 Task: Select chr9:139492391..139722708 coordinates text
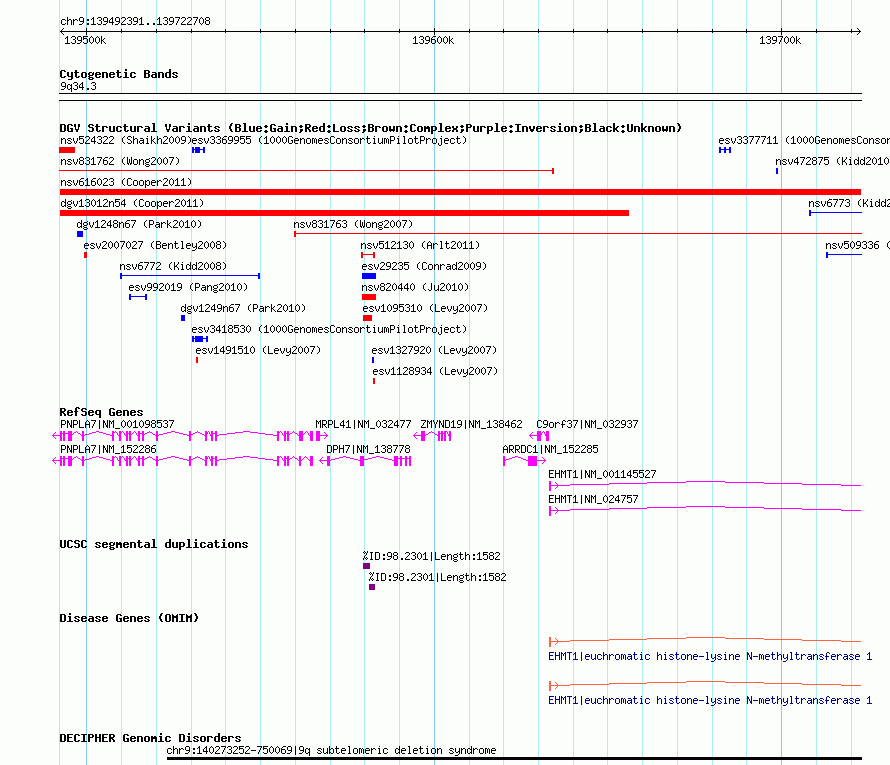point(135,21)
